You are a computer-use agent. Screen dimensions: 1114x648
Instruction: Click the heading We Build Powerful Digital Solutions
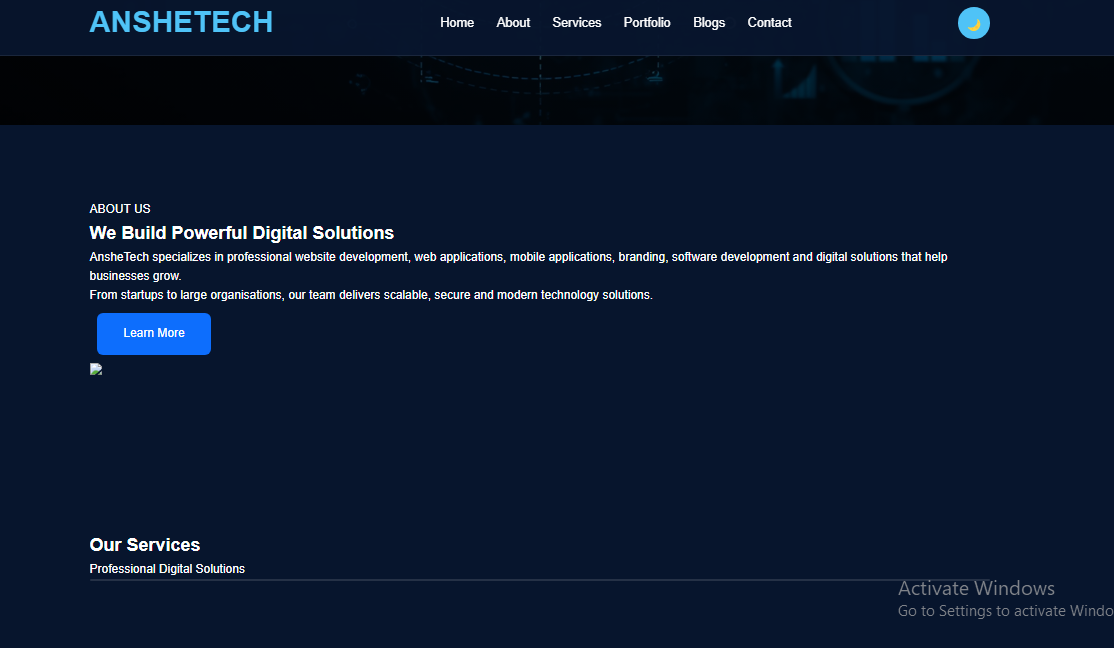[242, 233]
